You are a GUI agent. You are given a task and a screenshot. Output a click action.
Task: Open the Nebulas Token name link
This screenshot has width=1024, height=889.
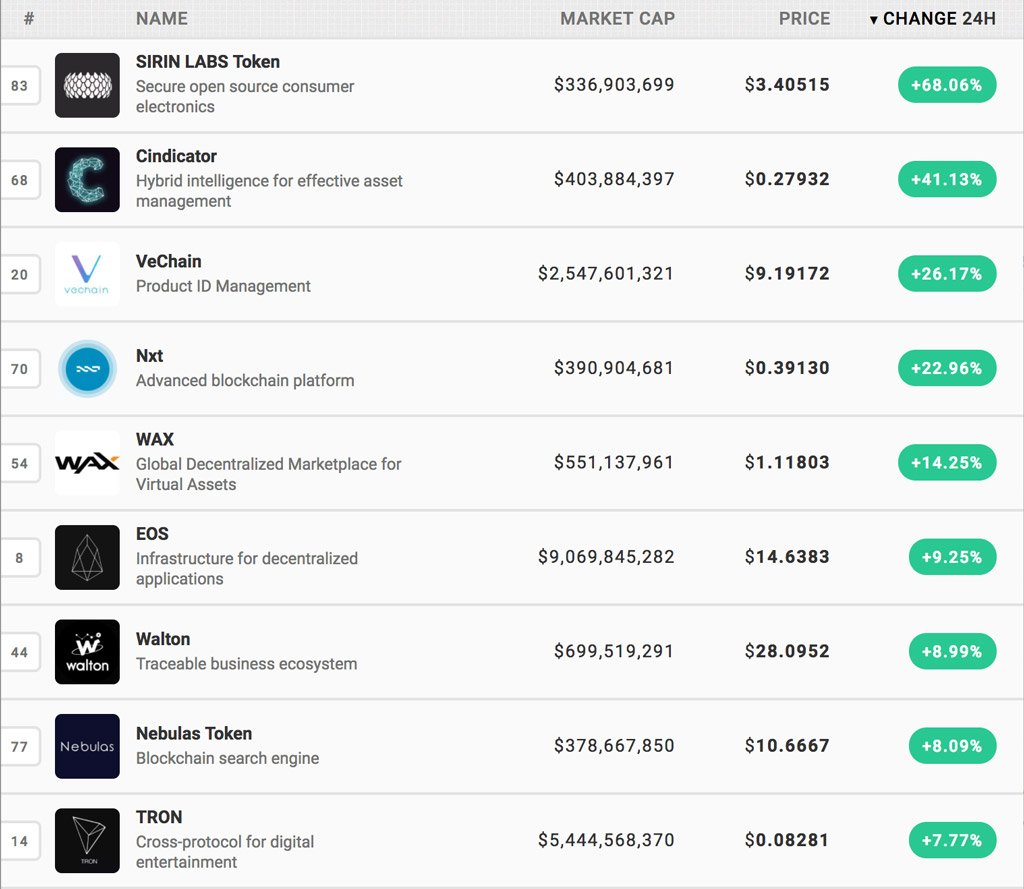click(194, 734)
